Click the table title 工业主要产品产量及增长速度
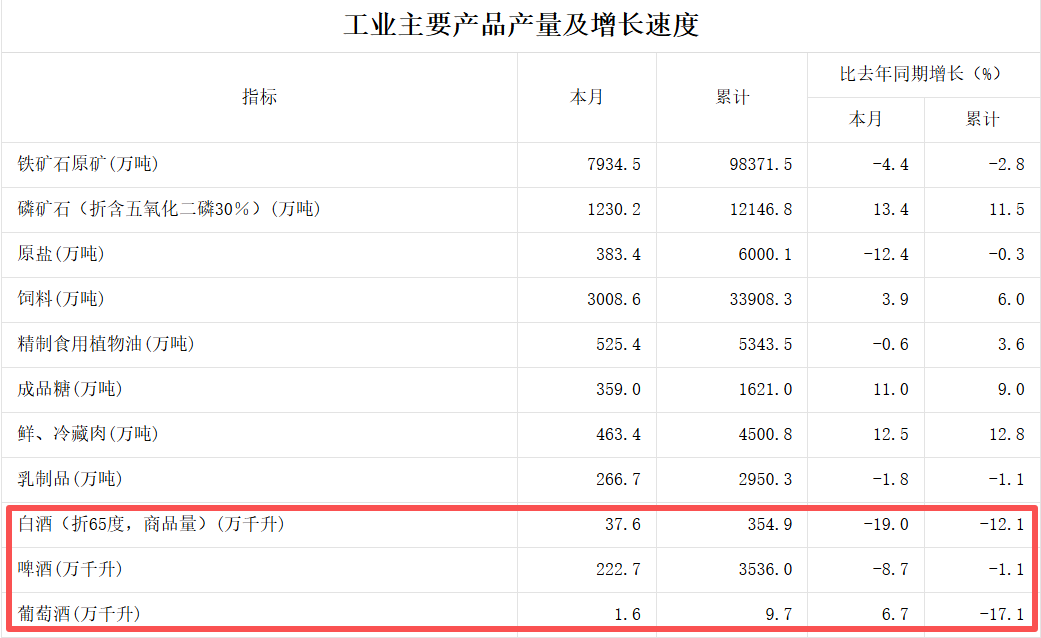 pos(520,25)
